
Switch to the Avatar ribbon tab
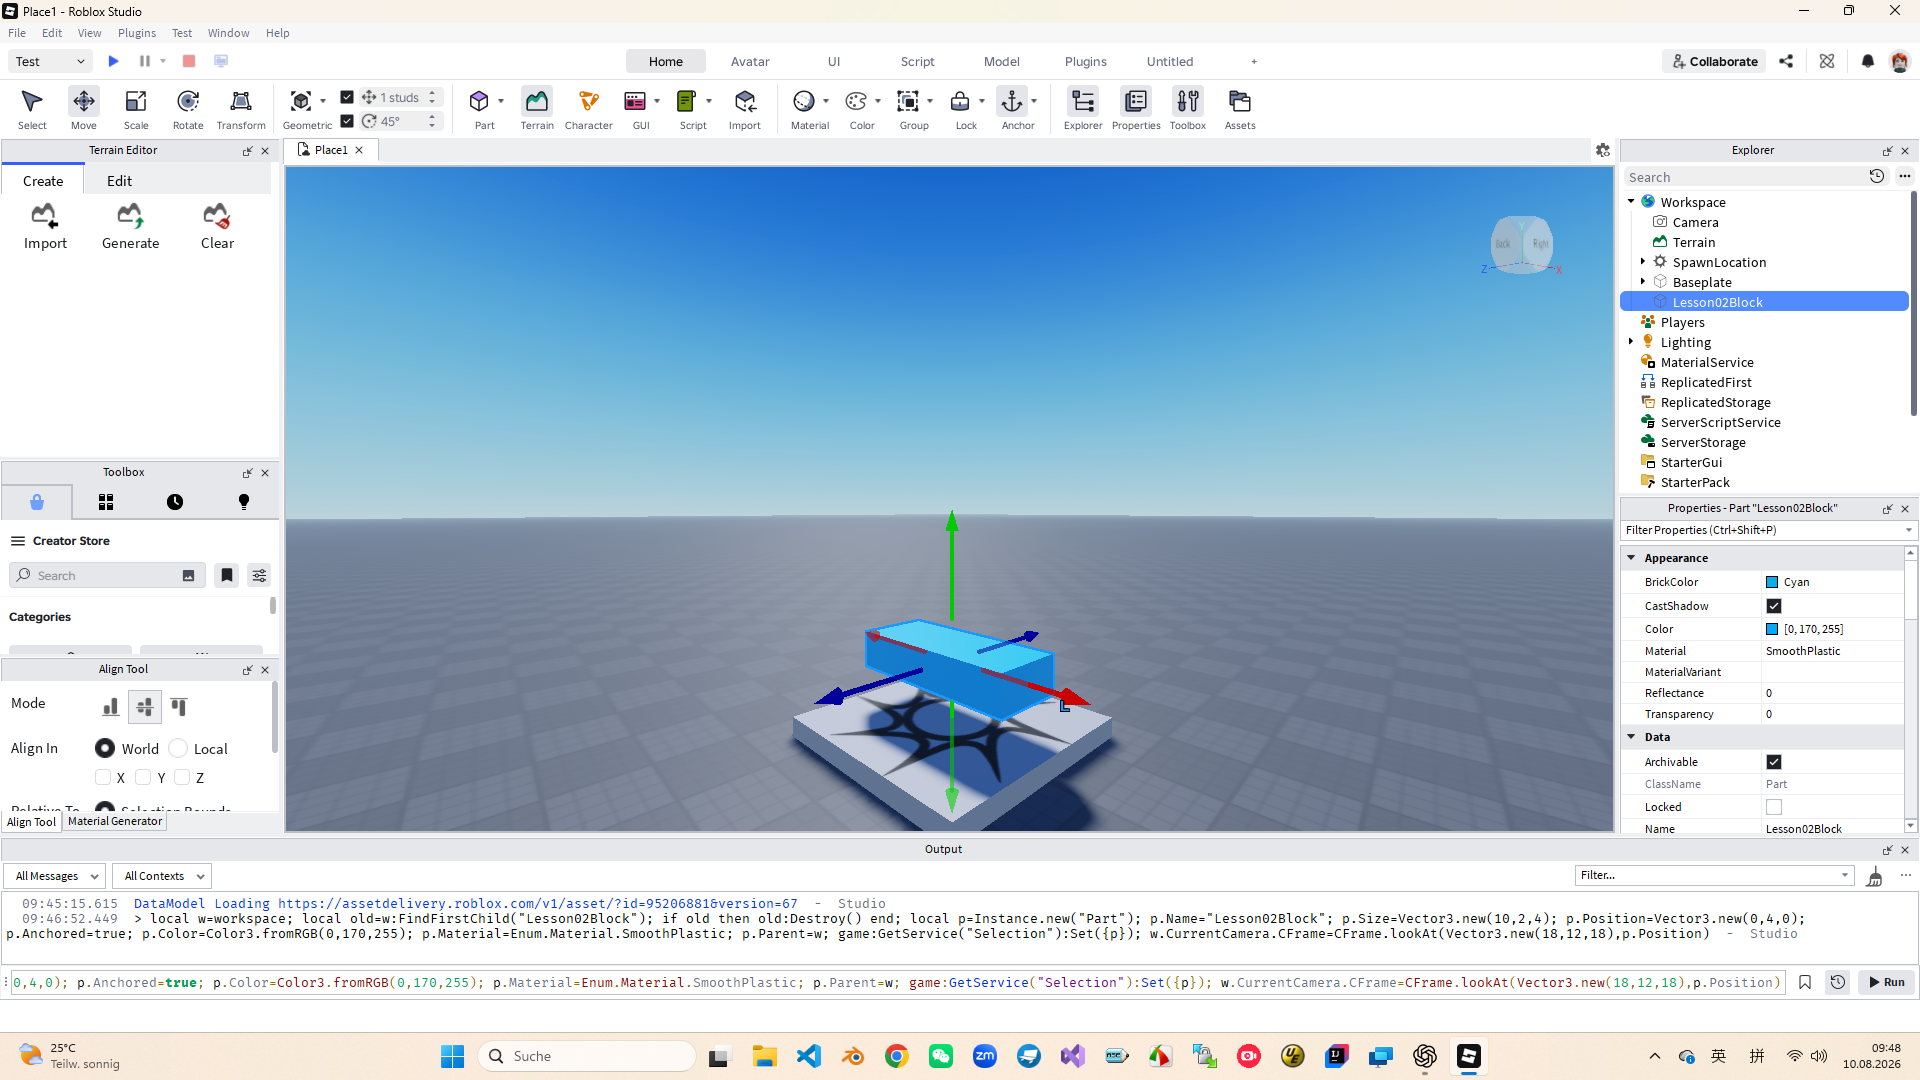[750, 61]
